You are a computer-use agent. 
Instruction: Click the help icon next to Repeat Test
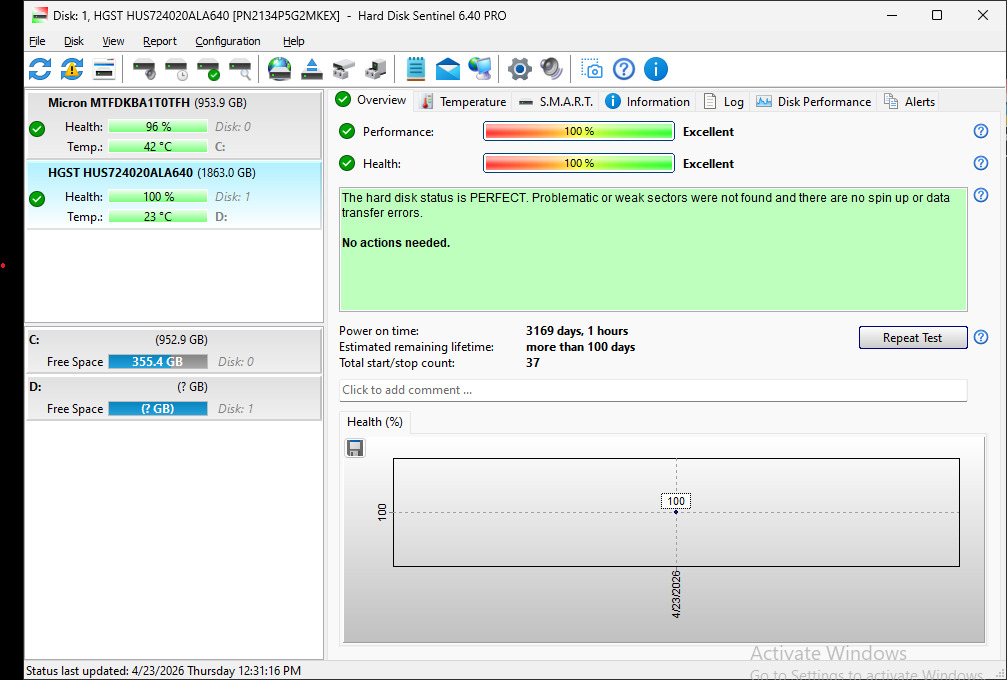pos(981,337)
